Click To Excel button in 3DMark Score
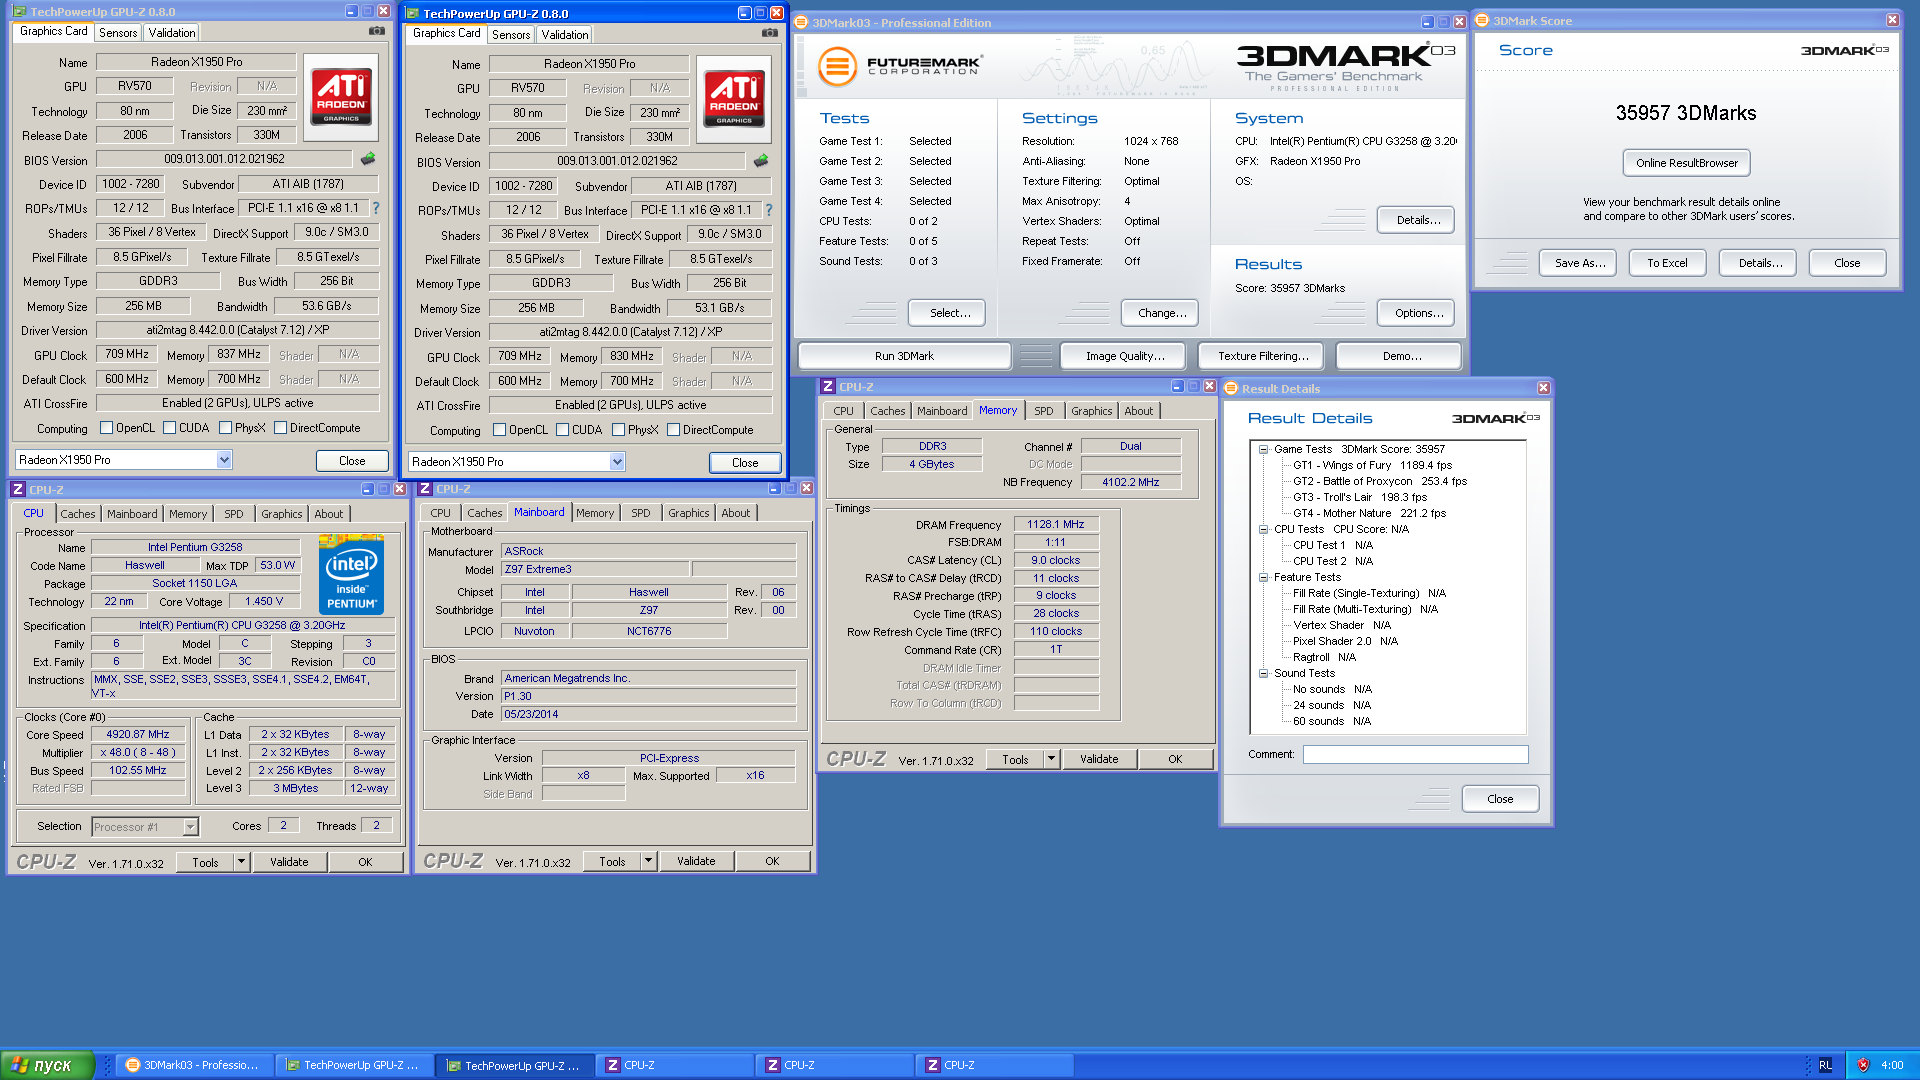This screenshot has width=1920, height=1080. tap(1667, 263)
